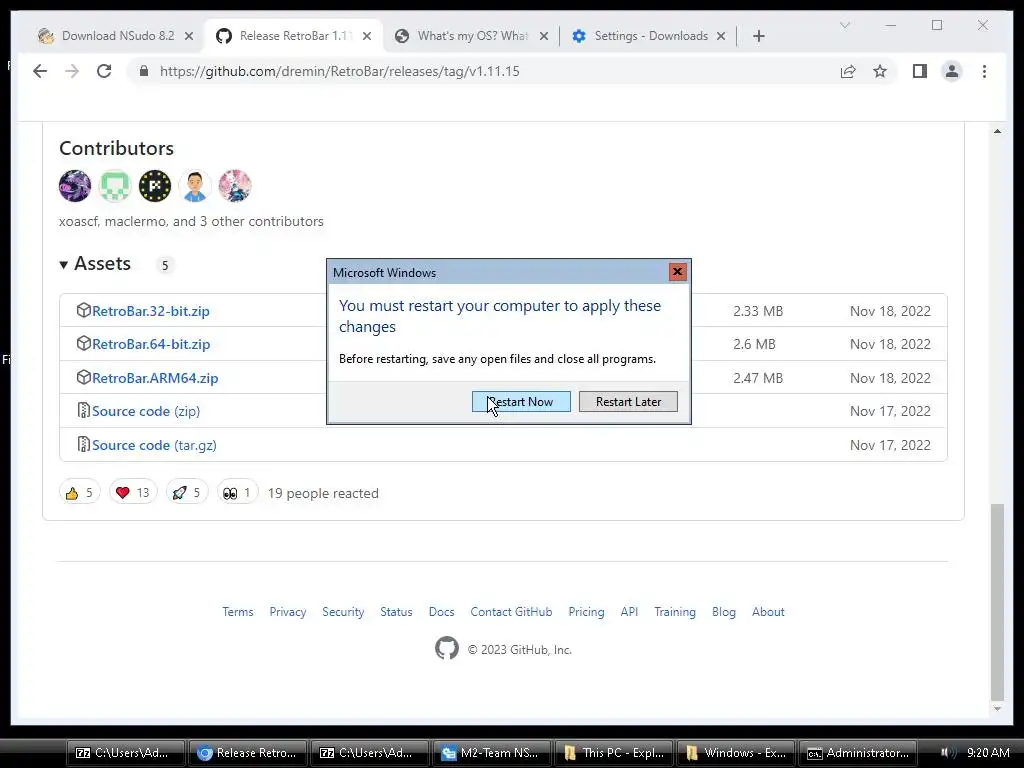Switch to the What's my OS tab
This screenshot has width=1024, height=768.
pyautogui.click(x=472, y=36)
